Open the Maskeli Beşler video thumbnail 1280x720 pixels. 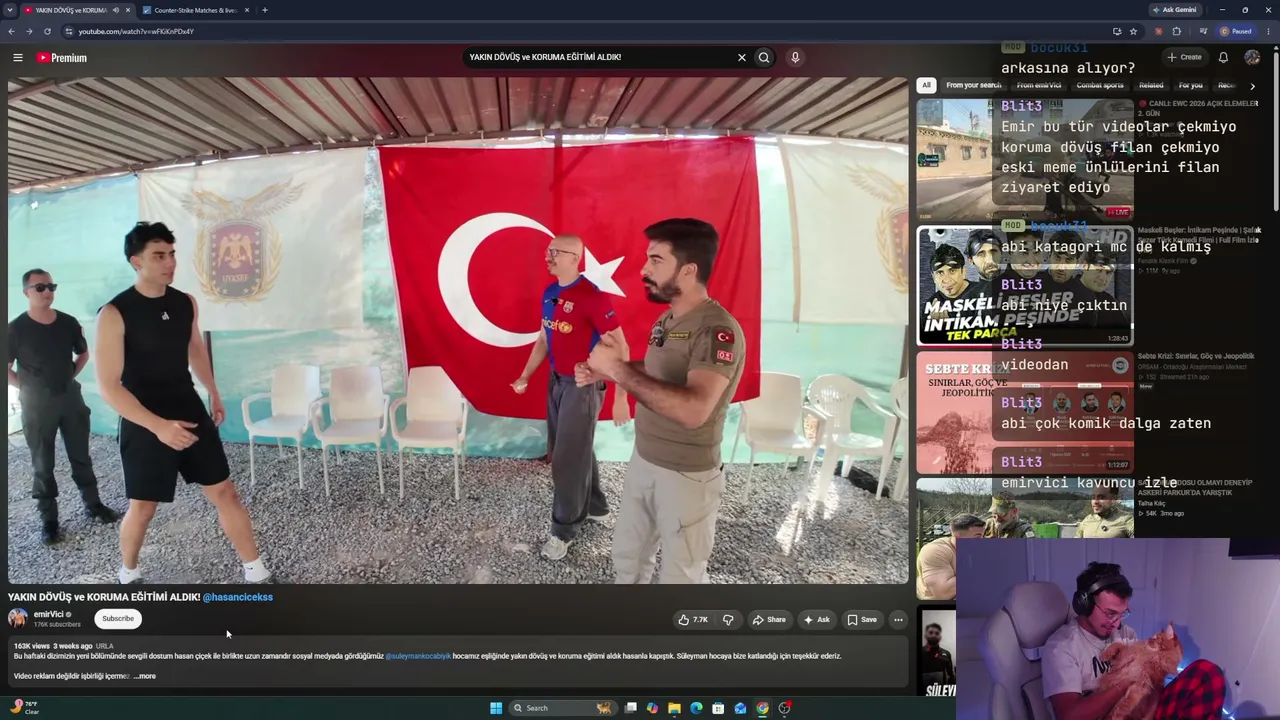pyautogui.click(x=1025, y=286)
